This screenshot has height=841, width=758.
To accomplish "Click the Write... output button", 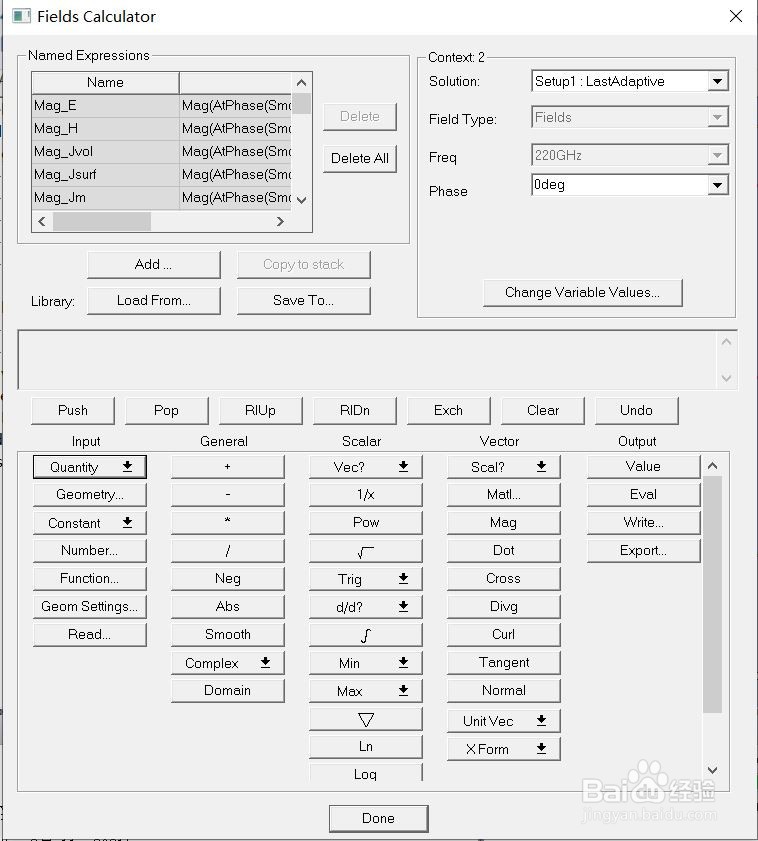I will pos(643,522).
